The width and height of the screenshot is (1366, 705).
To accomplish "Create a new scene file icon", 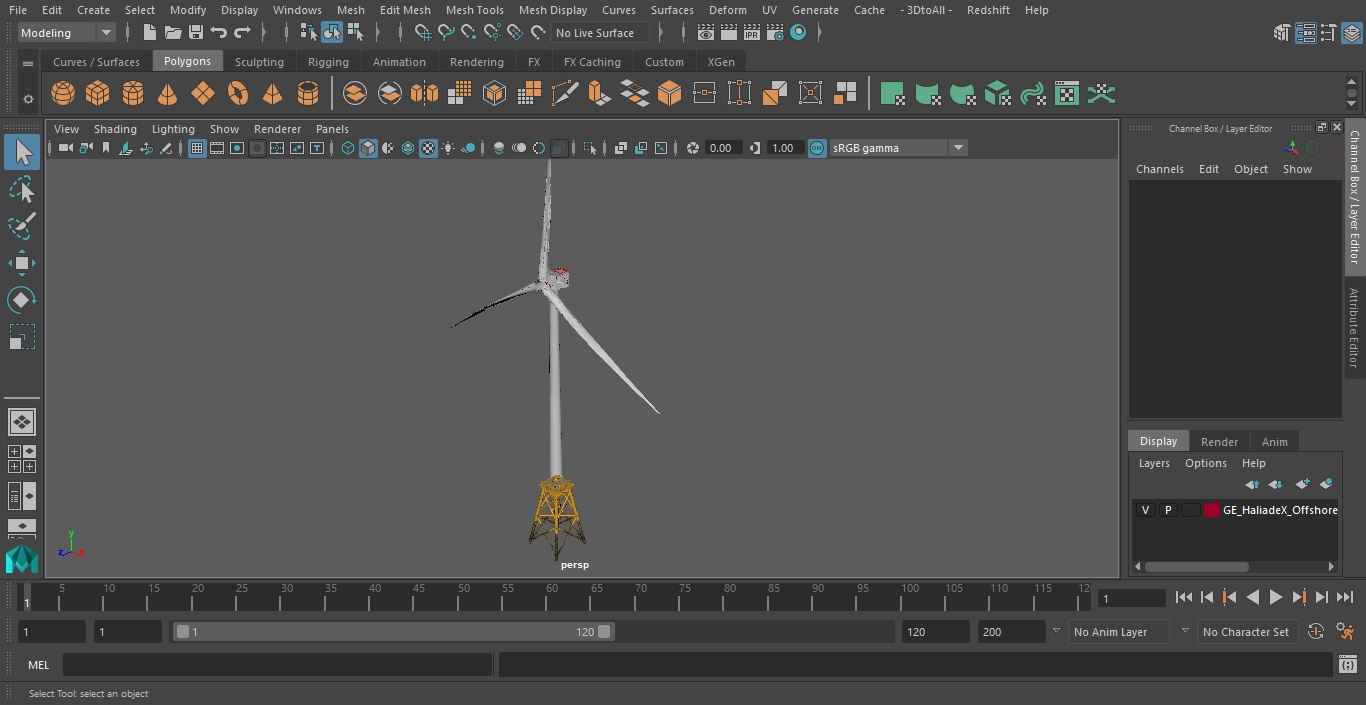I will [150, 33].
